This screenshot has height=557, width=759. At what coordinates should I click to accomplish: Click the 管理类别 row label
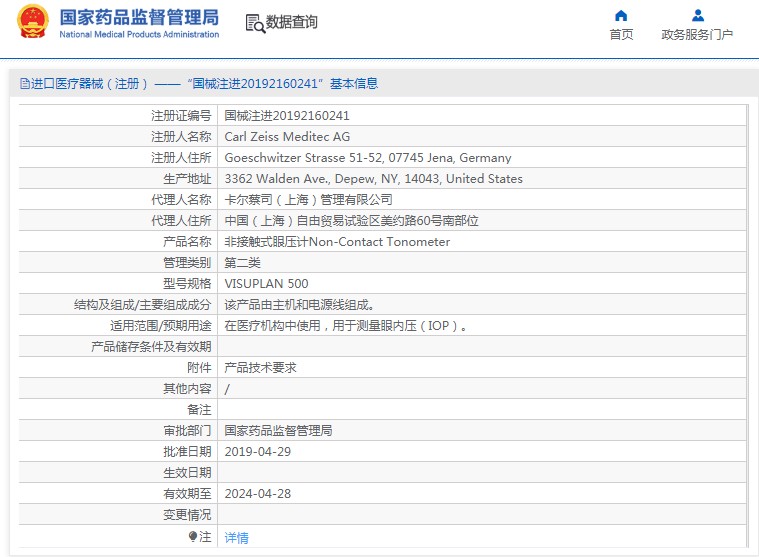tap(187, 263)
